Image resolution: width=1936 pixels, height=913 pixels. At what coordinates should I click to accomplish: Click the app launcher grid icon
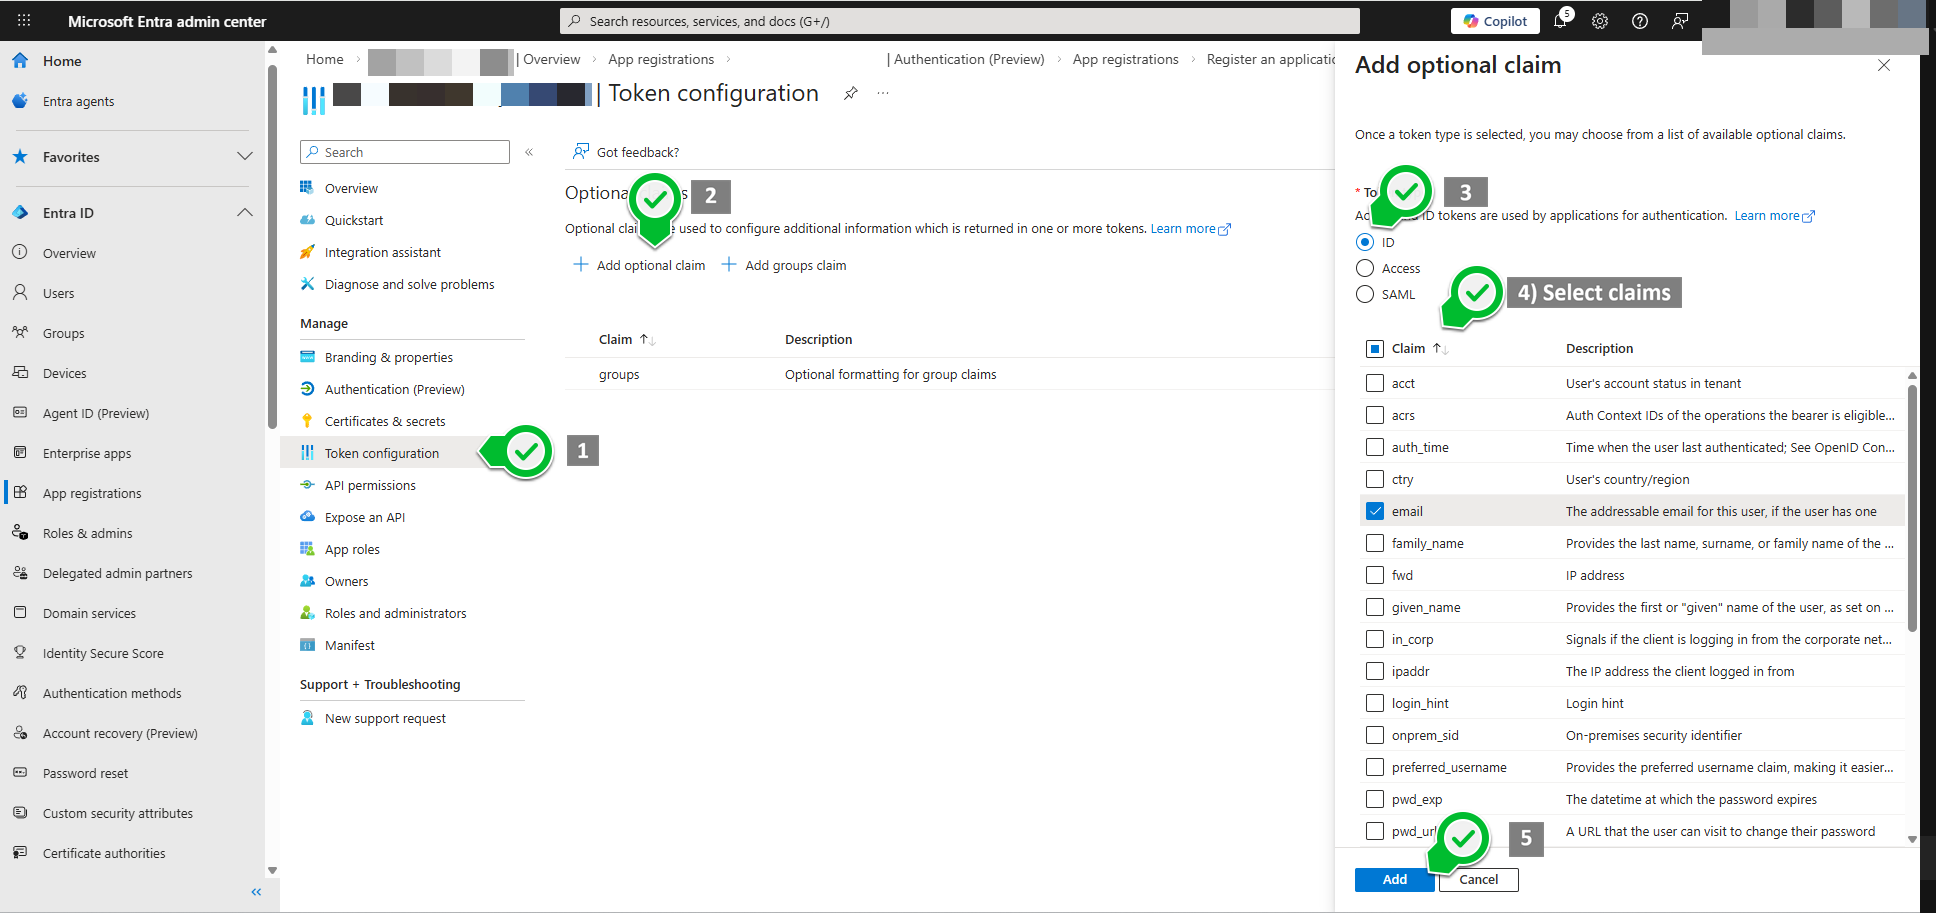[x=24, y=21]
